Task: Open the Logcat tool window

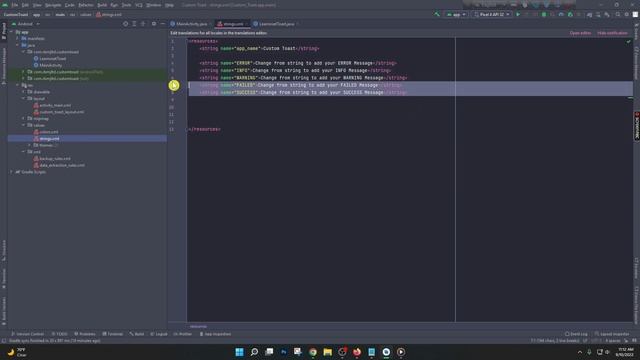Action: coord(159,334)
